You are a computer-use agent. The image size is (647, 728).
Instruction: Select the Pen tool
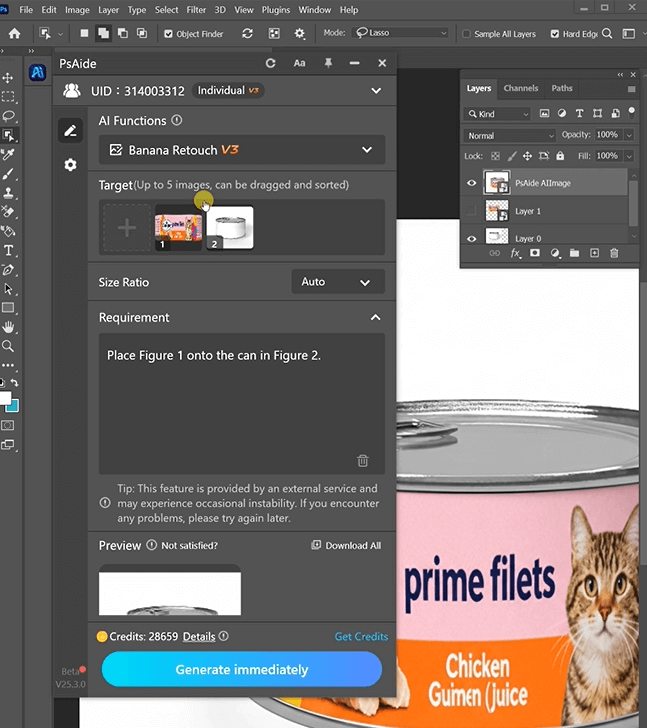[x=8, y=270]
